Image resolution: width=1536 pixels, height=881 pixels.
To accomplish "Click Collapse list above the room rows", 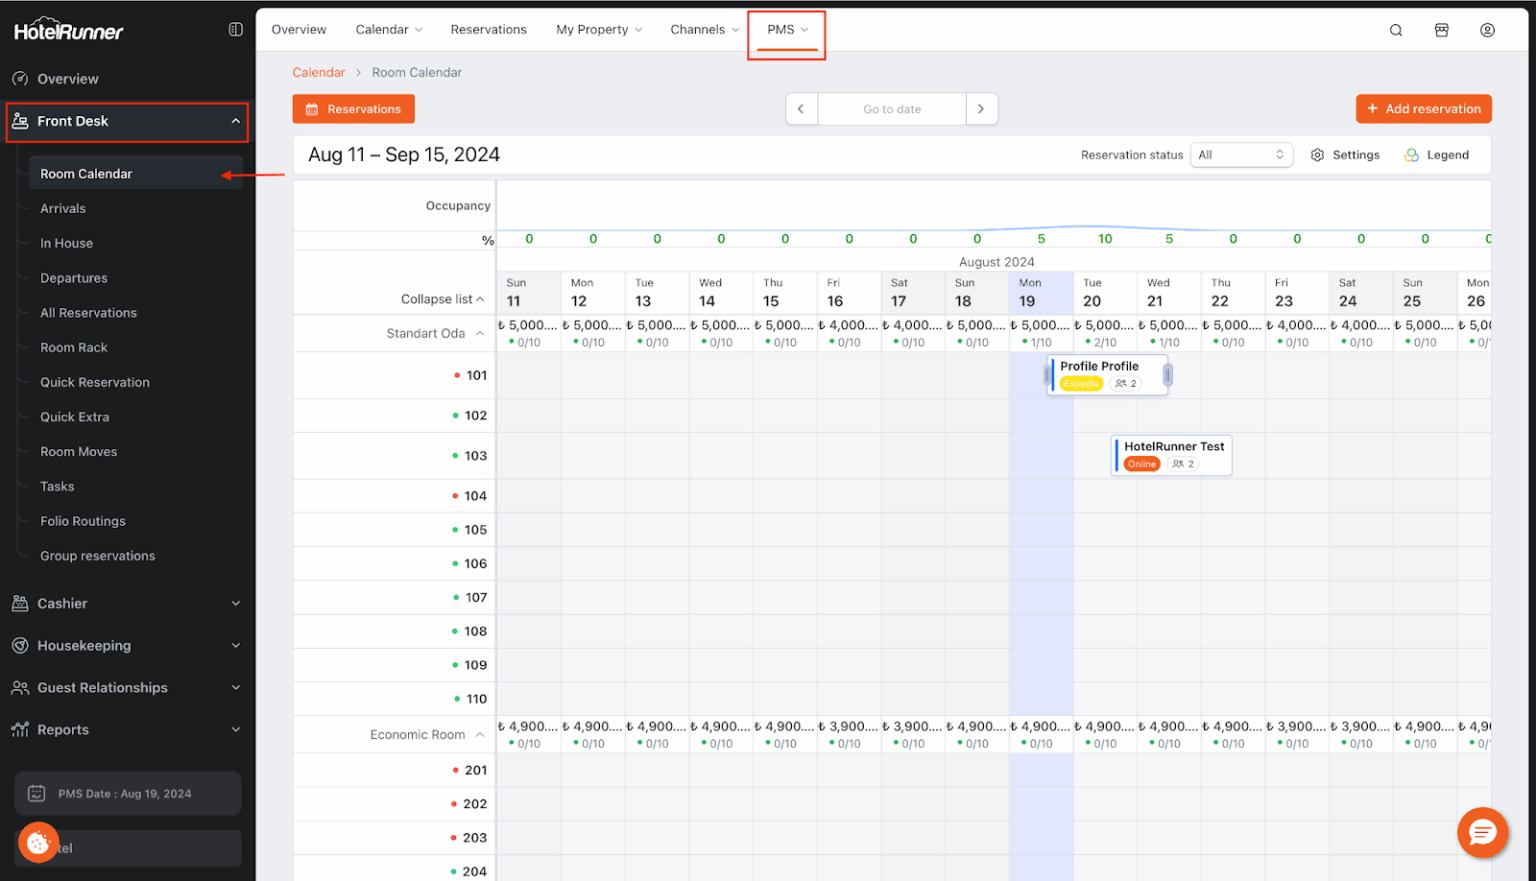I will point(443,298).
